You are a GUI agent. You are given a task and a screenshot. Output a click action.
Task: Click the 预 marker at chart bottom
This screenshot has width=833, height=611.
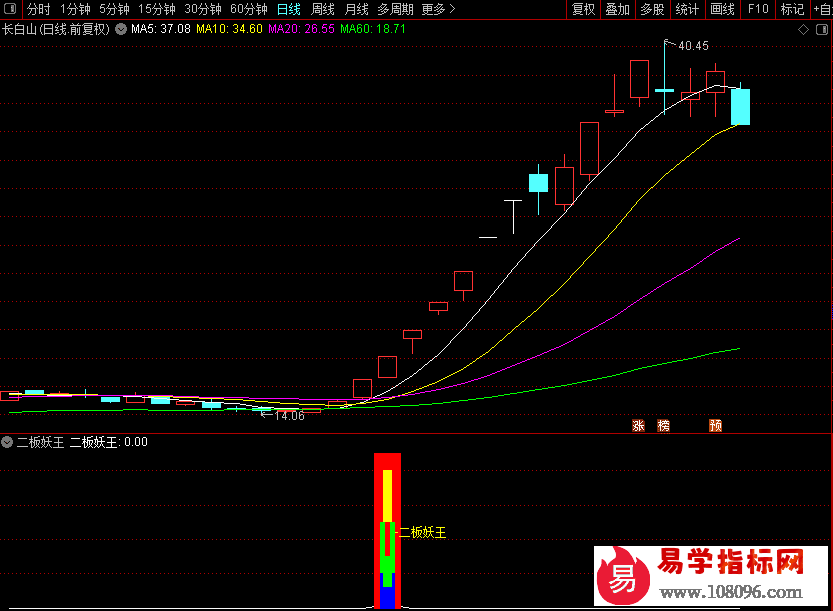click(716, 426)
